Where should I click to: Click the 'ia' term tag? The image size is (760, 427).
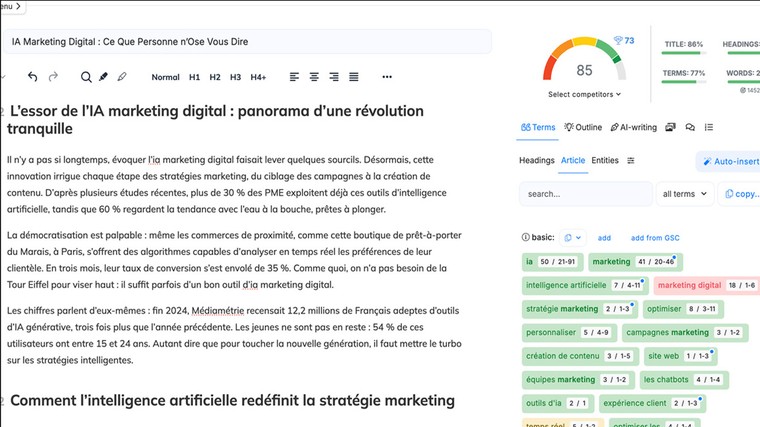coord(553,262)
